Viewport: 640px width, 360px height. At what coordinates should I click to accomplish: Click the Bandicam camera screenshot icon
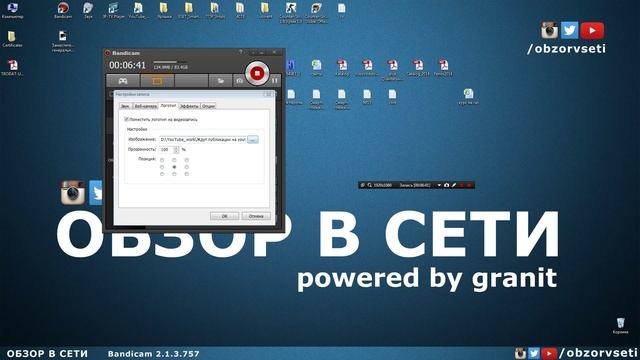coord(239,81)
